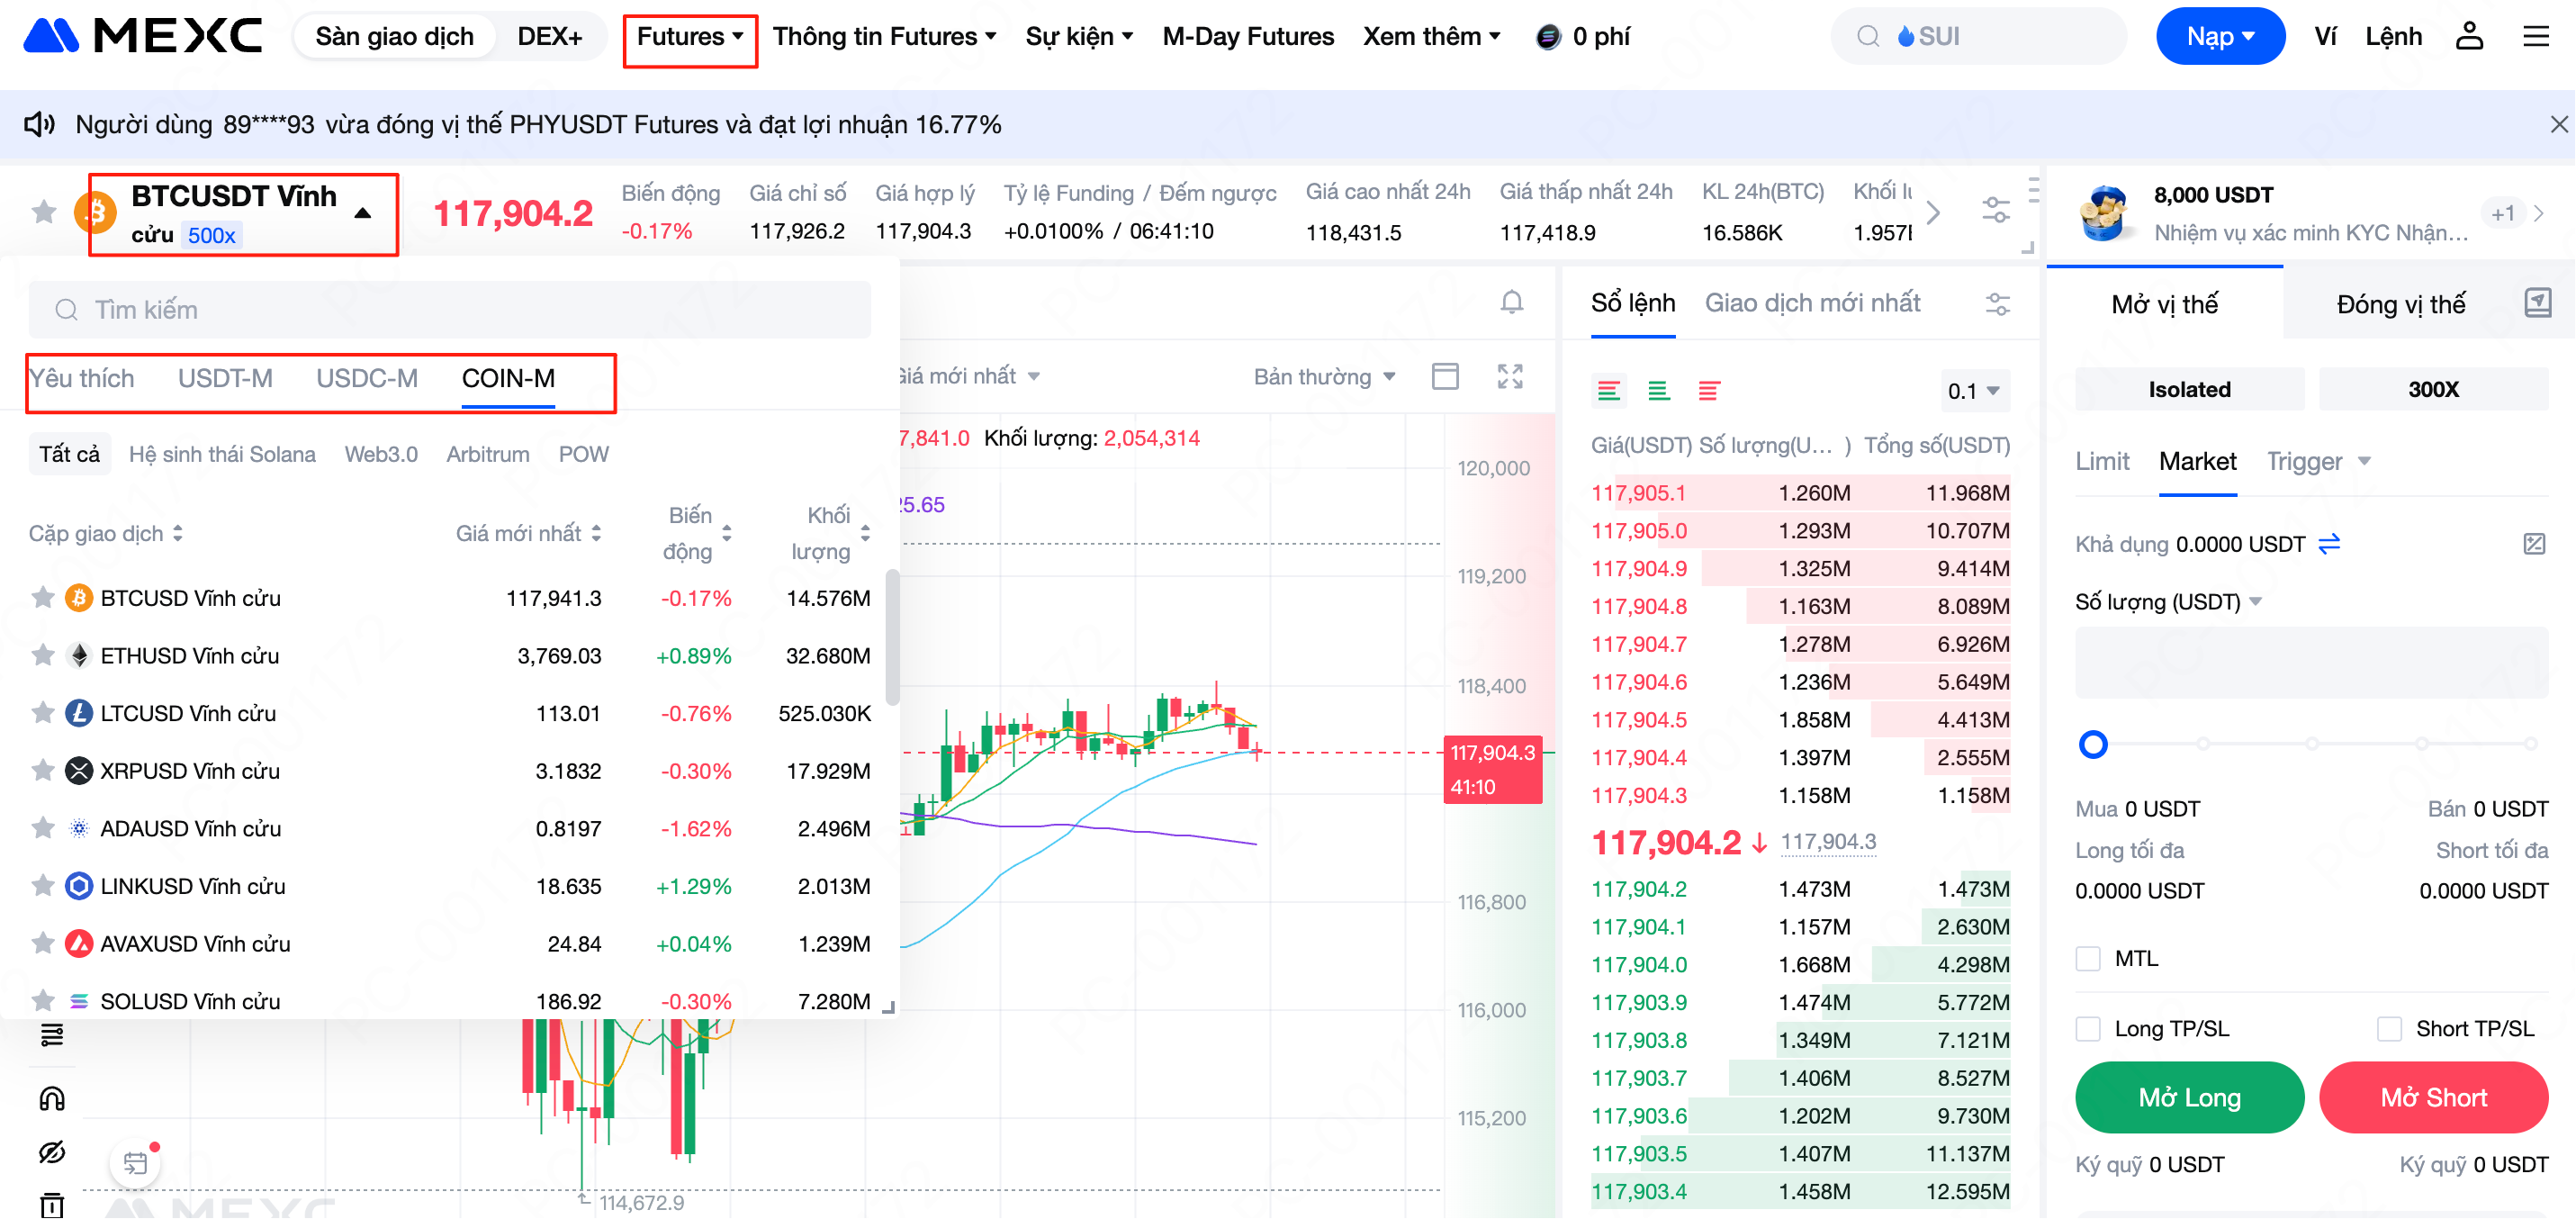
Task: Click the price alert bell icon
Action: (x=1511, y=302)
